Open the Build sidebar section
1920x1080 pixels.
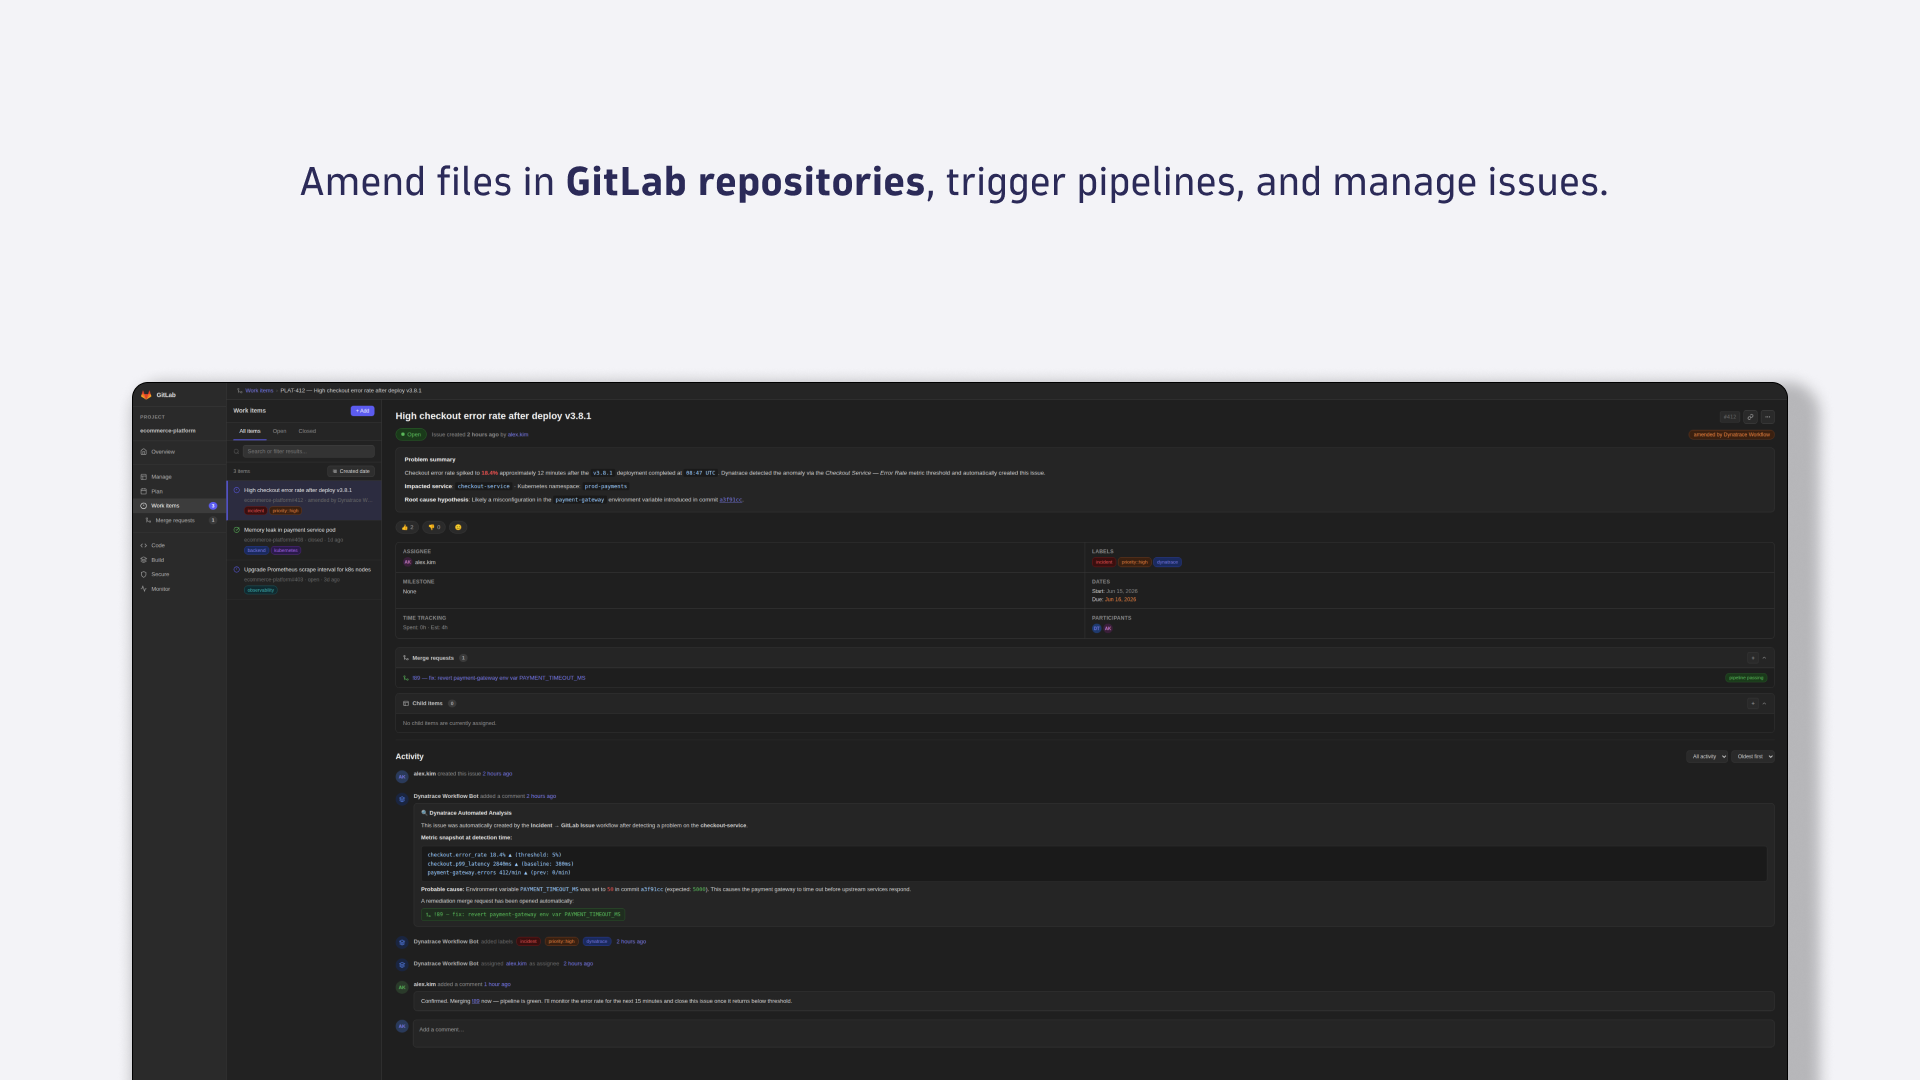pos(179,560)
